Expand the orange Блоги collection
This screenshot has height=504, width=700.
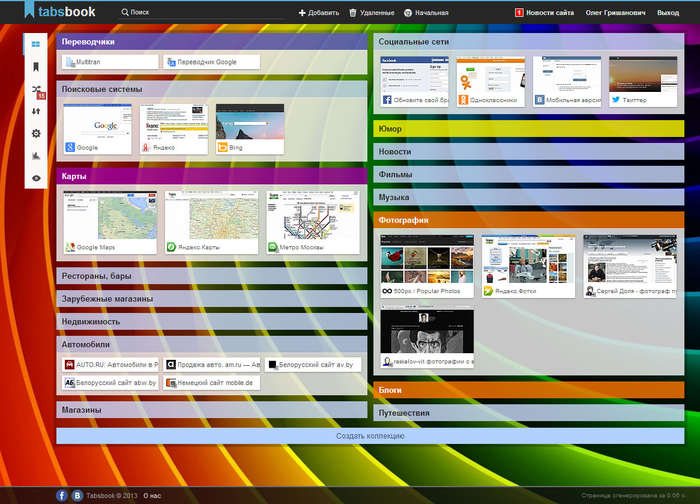click(x=529, y=390)
